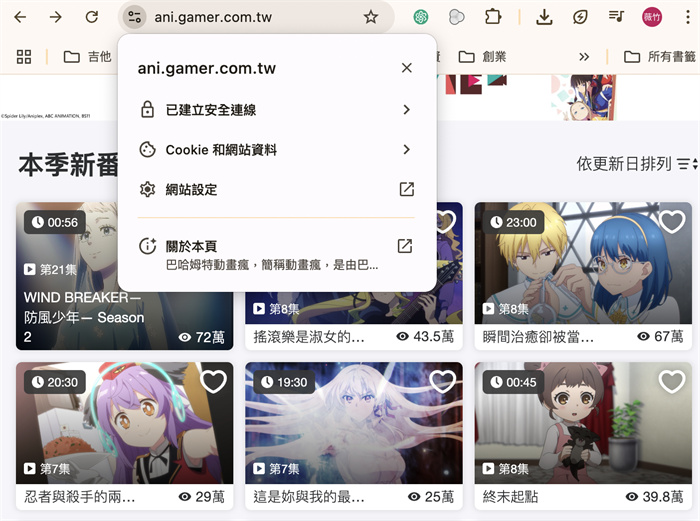This screenshot has width=700, height=521.
Task: Click the 43.5萬 view count
Action: (425, 336)
